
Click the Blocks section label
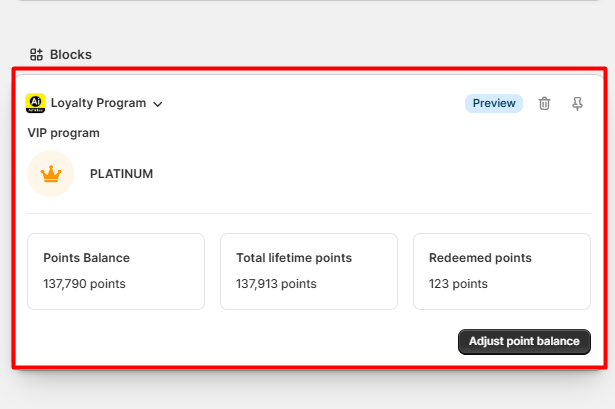click(x=70, y=55)
